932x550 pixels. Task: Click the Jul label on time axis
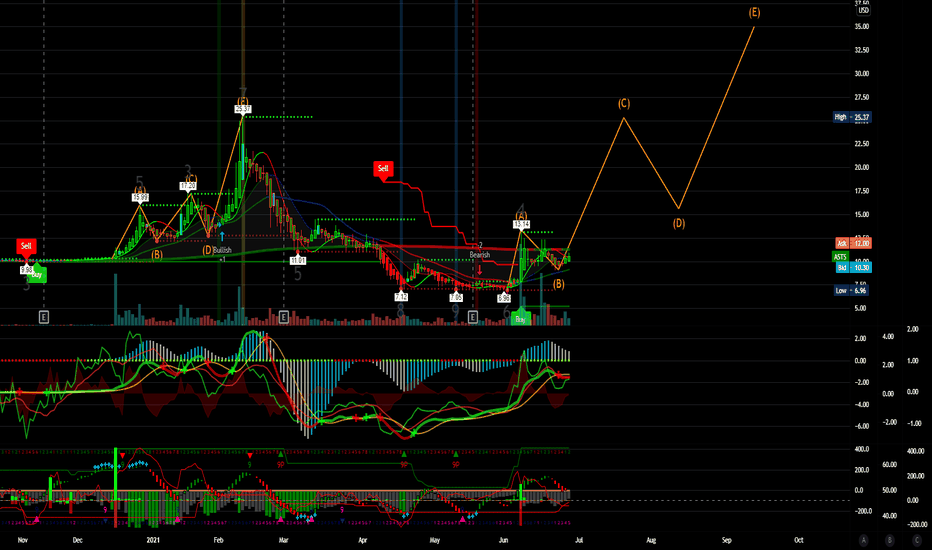point(579,540)
